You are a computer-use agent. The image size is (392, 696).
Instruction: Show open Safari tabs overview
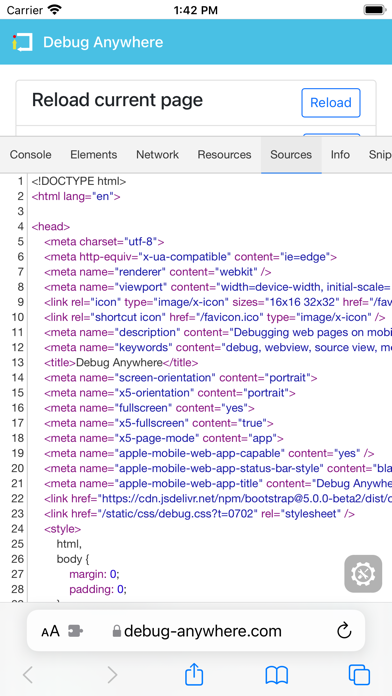point(359,675)
